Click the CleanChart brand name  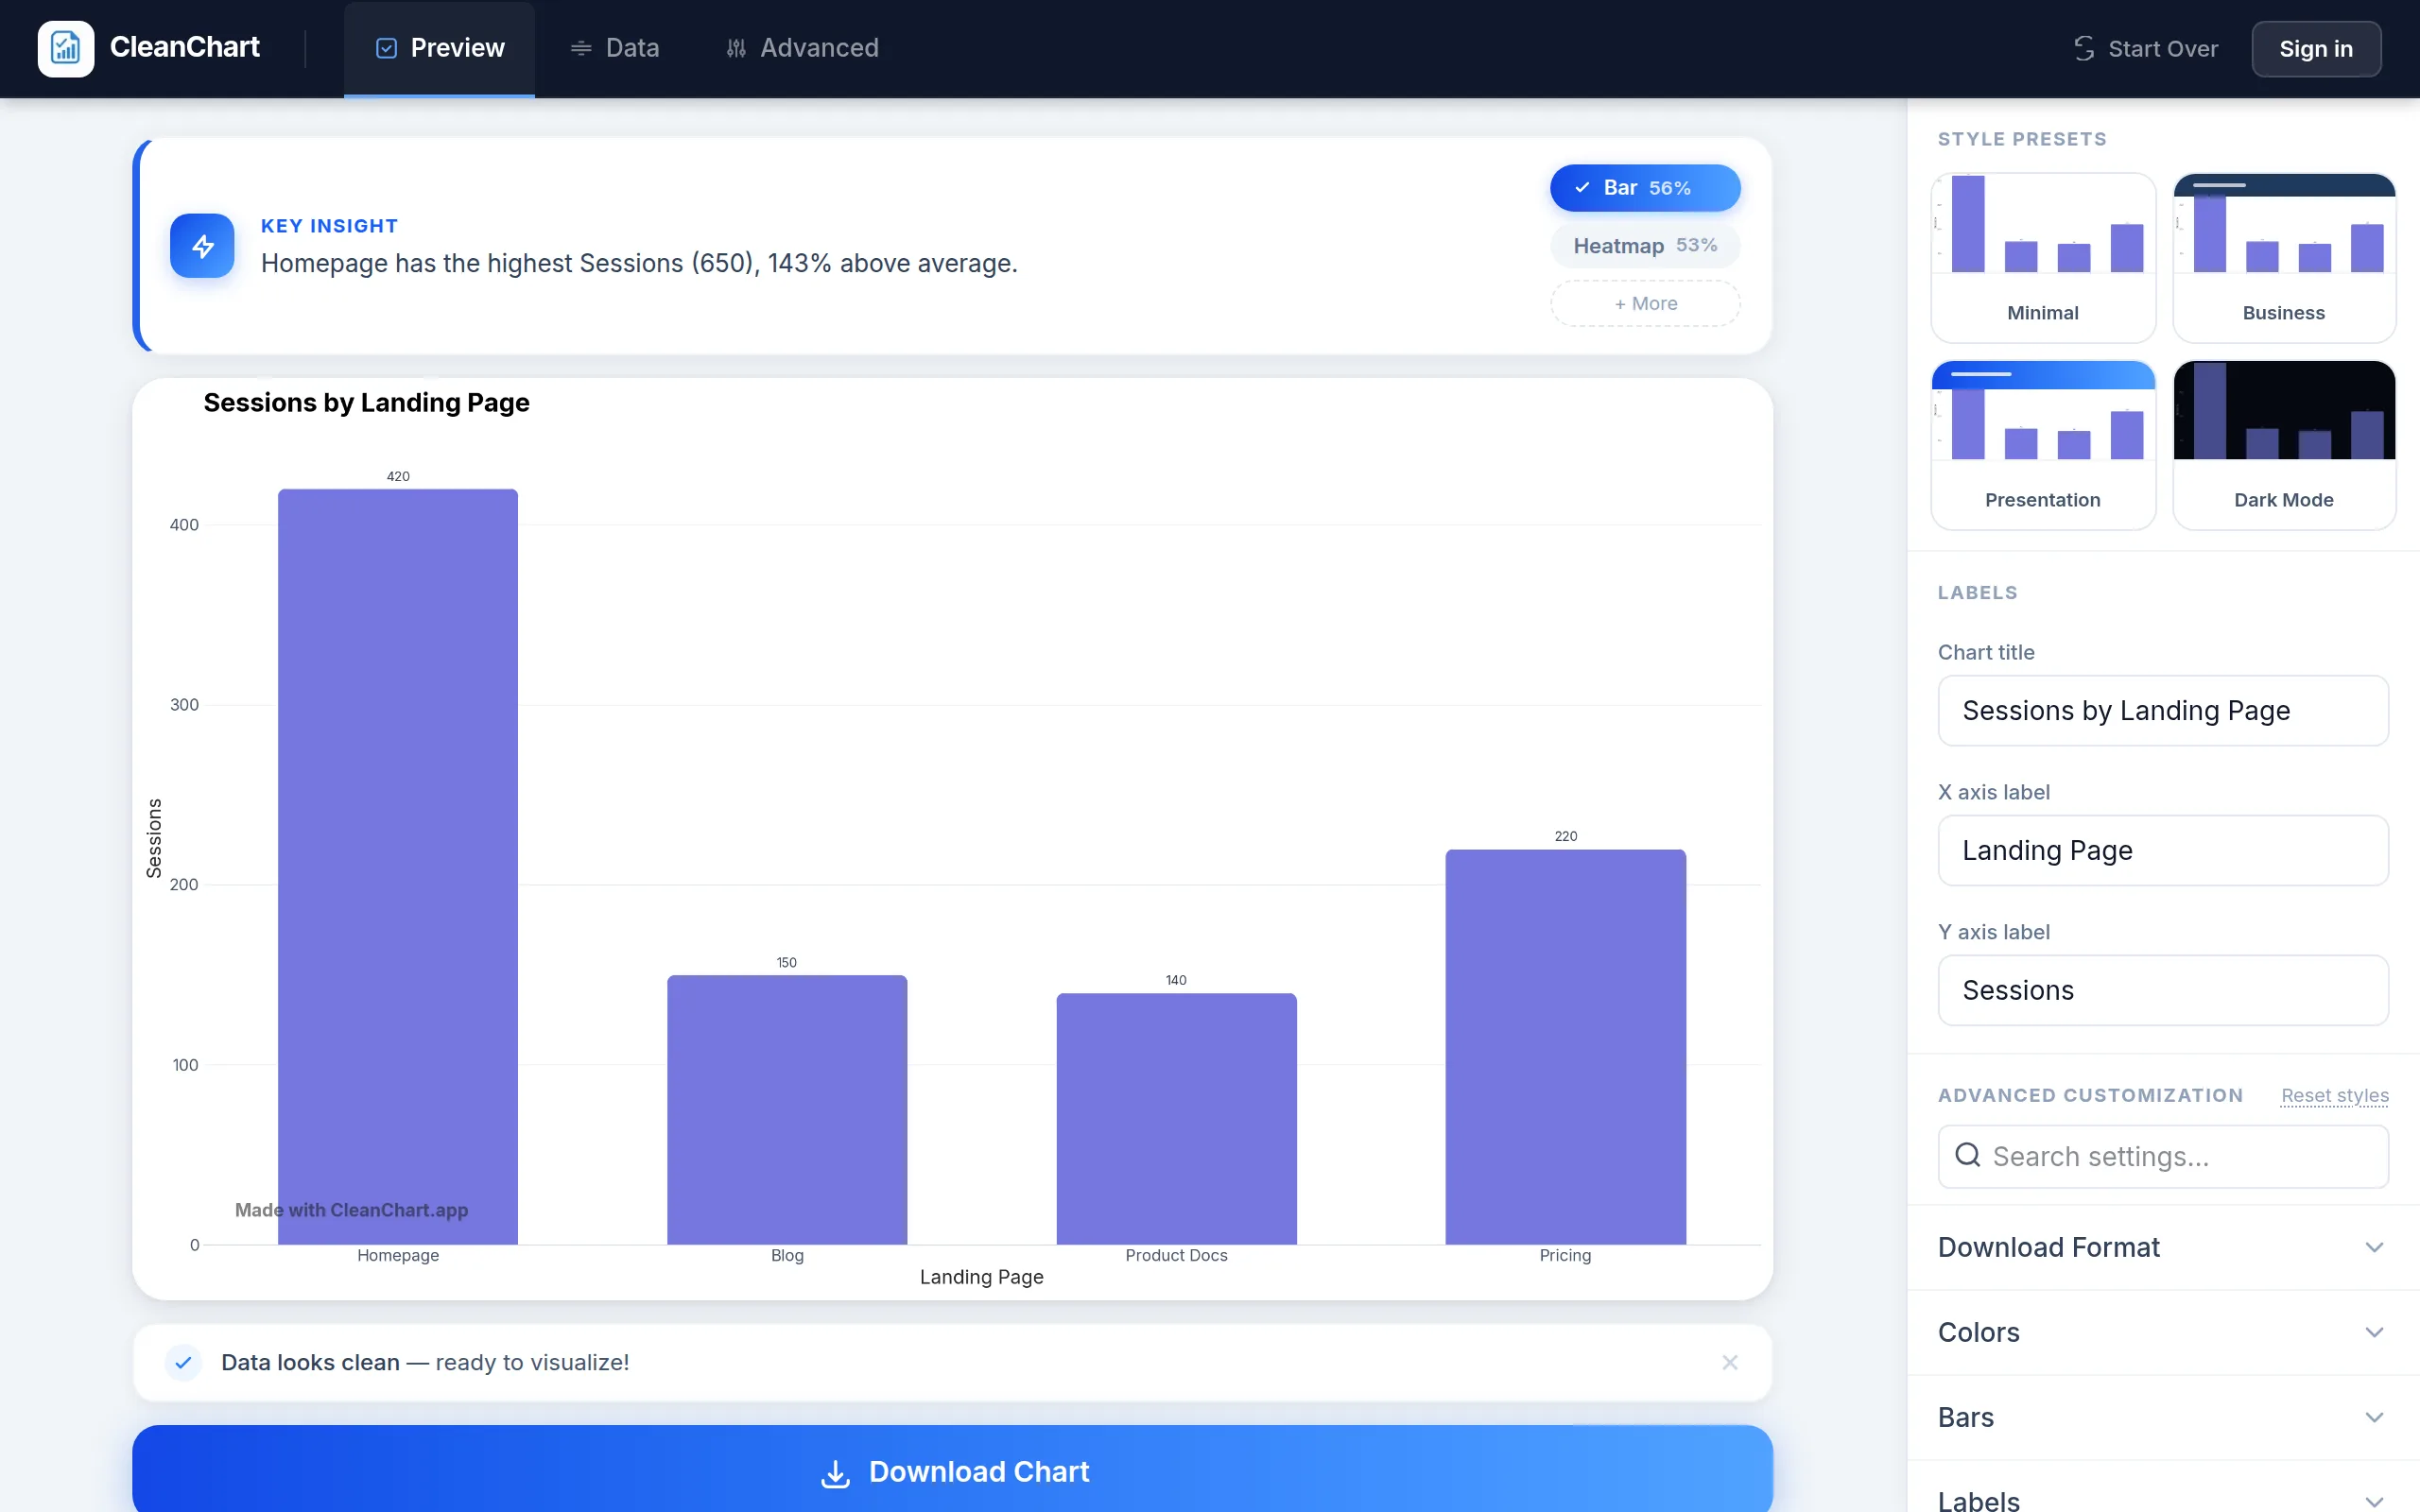184,47
